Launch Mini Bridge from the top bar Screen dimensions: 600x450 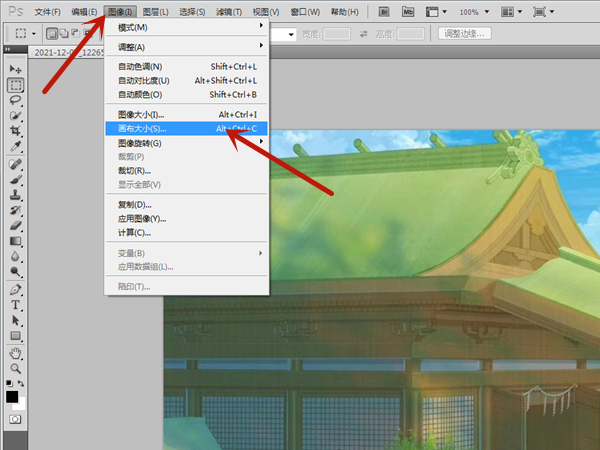click(408, 12)
